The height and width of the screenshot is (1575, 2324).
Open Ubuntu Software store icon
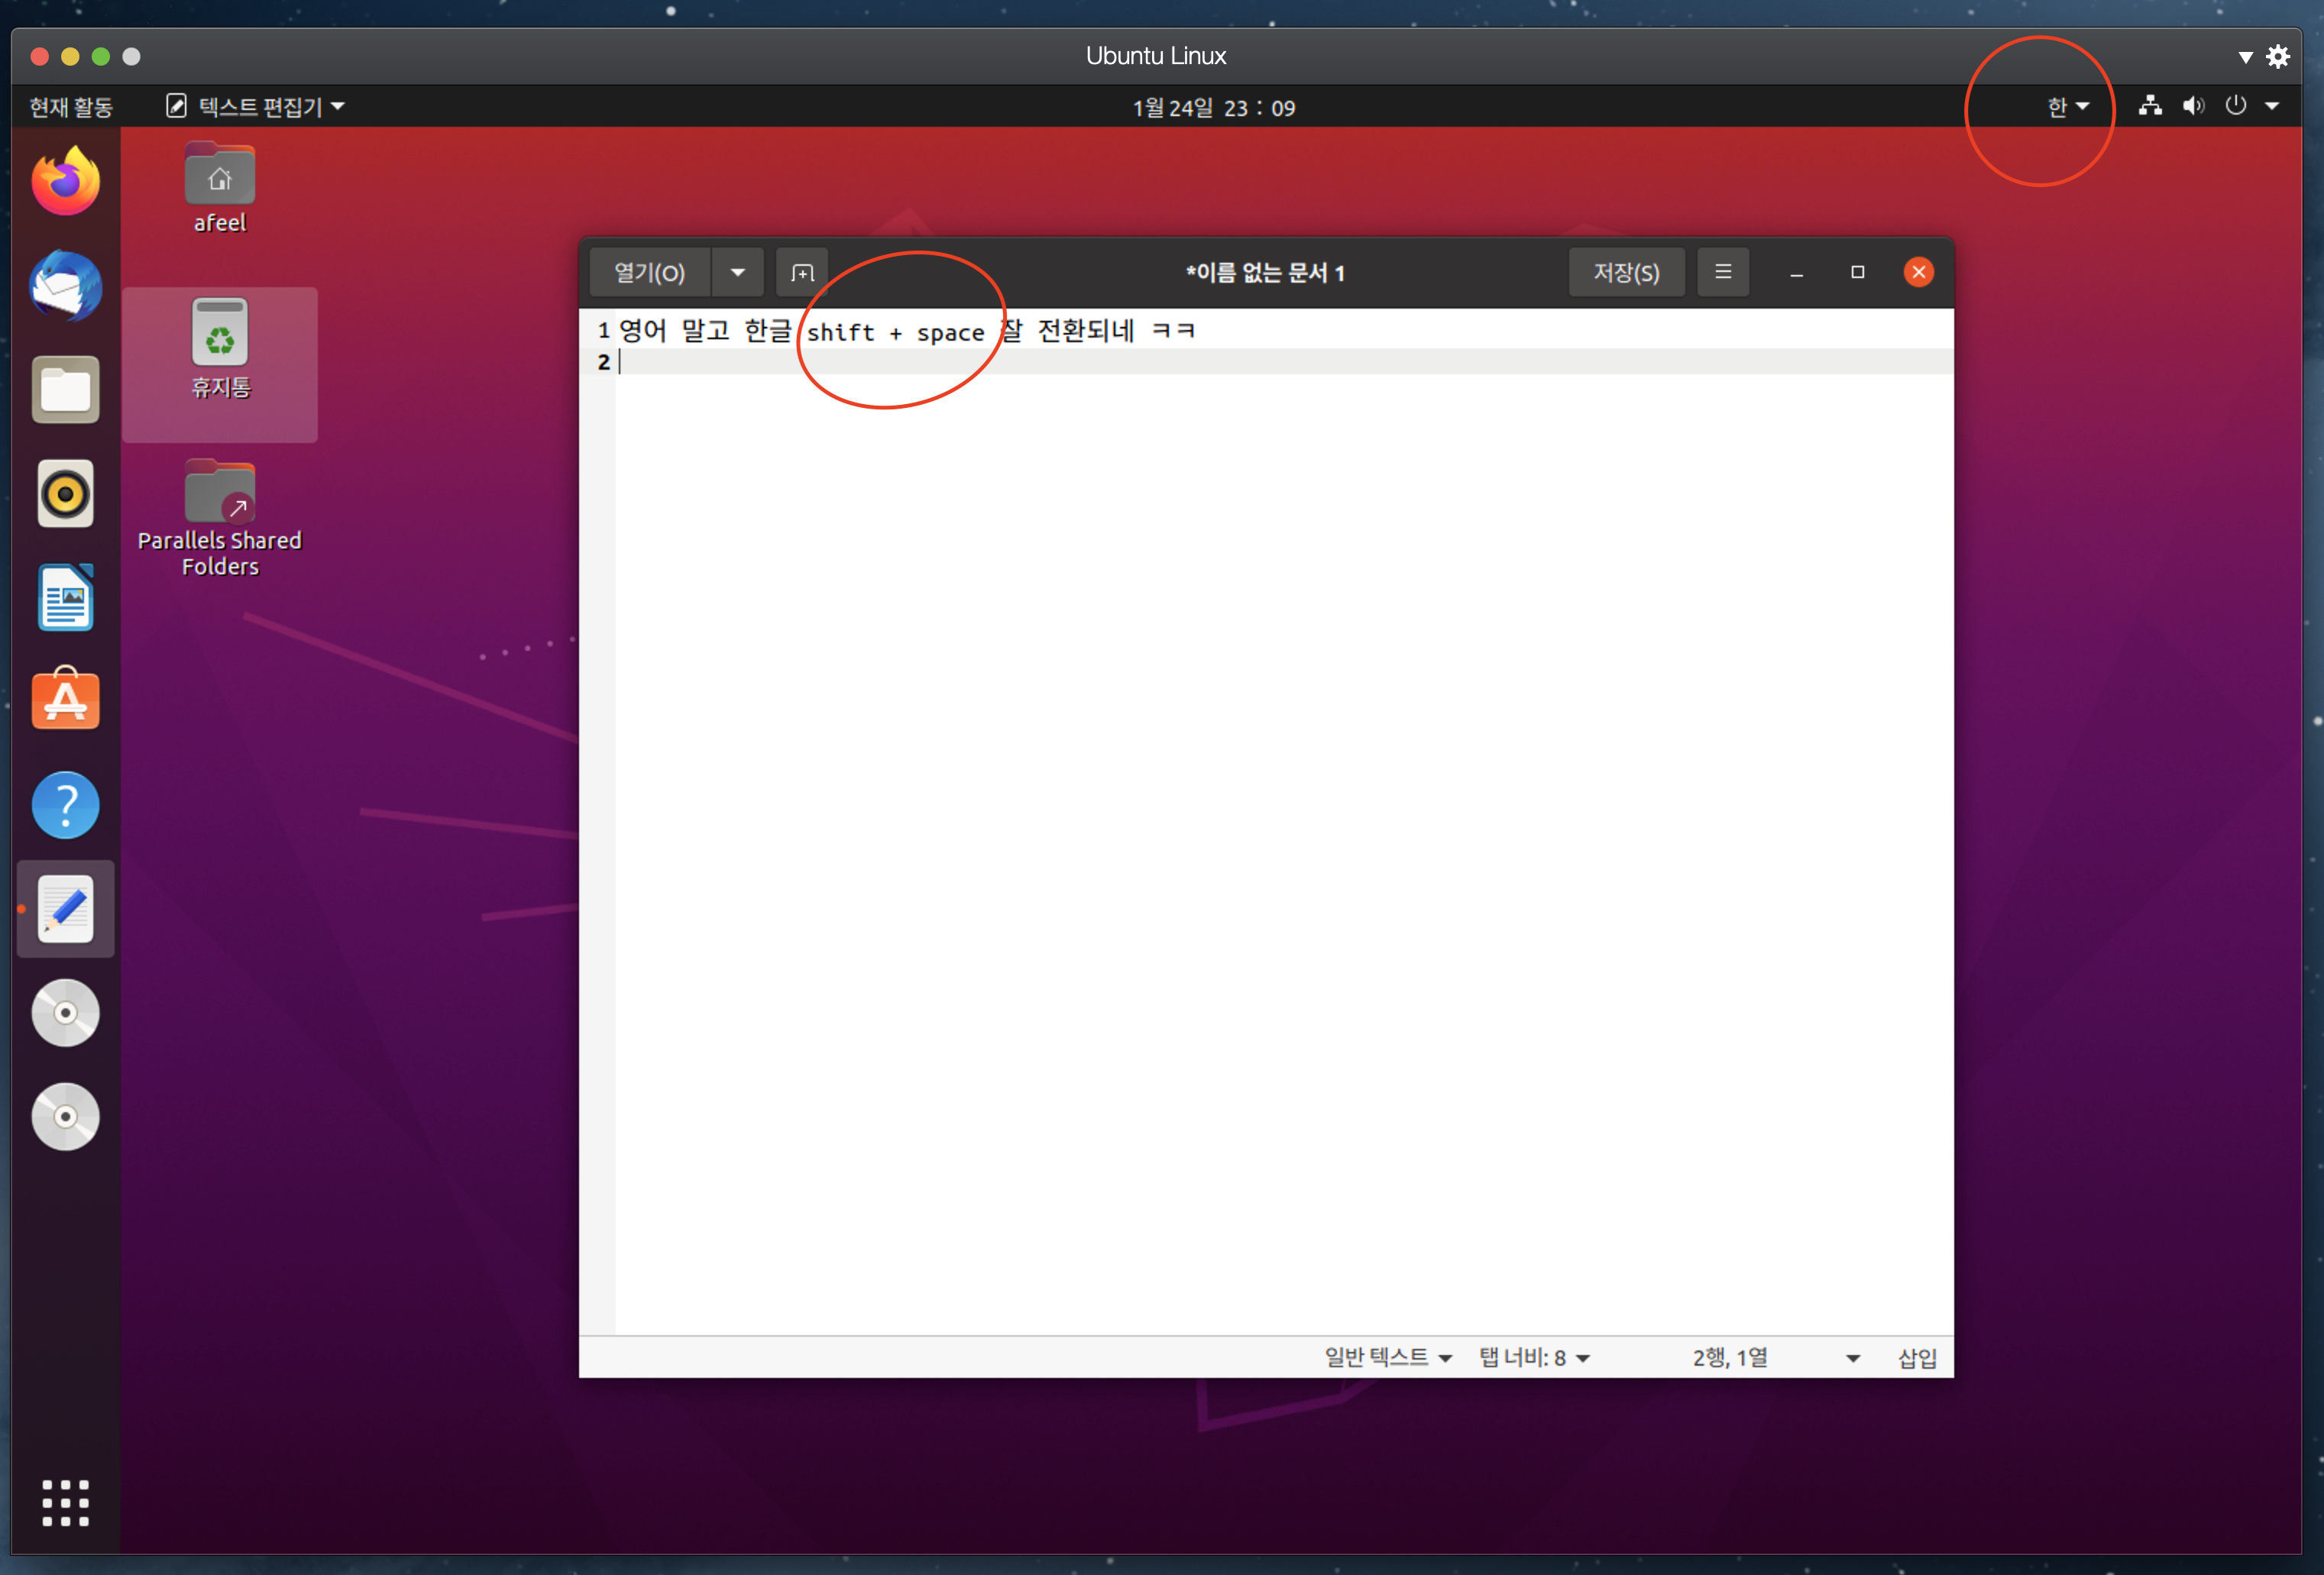66,701
